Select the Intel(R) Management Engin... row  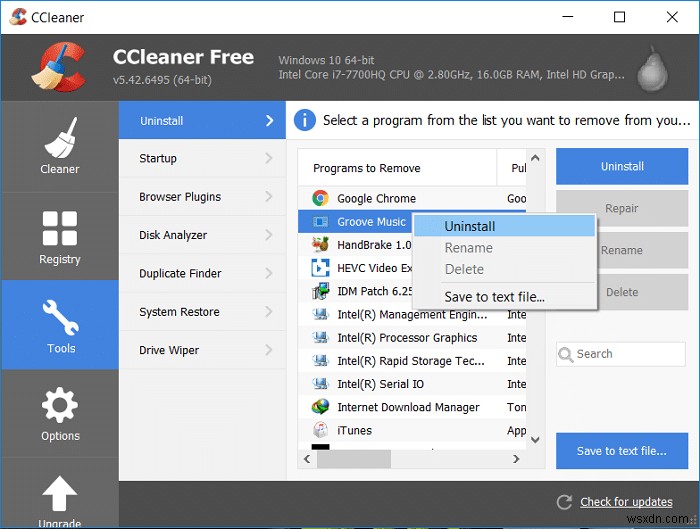click(412, 315)
